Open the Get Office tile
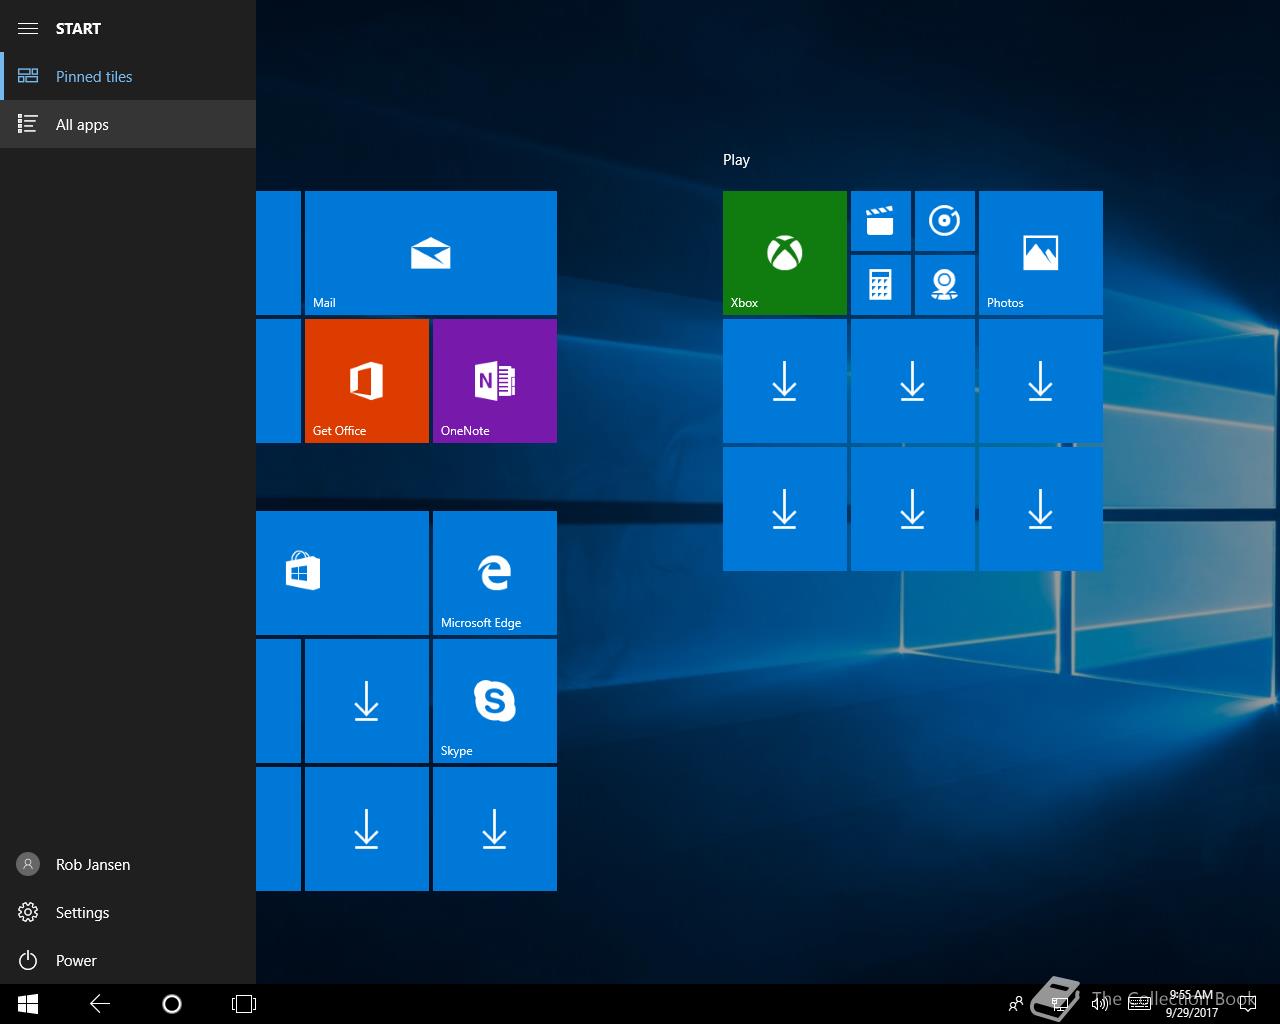This screenshot has width=1280, height=1024. click(367, 381)
